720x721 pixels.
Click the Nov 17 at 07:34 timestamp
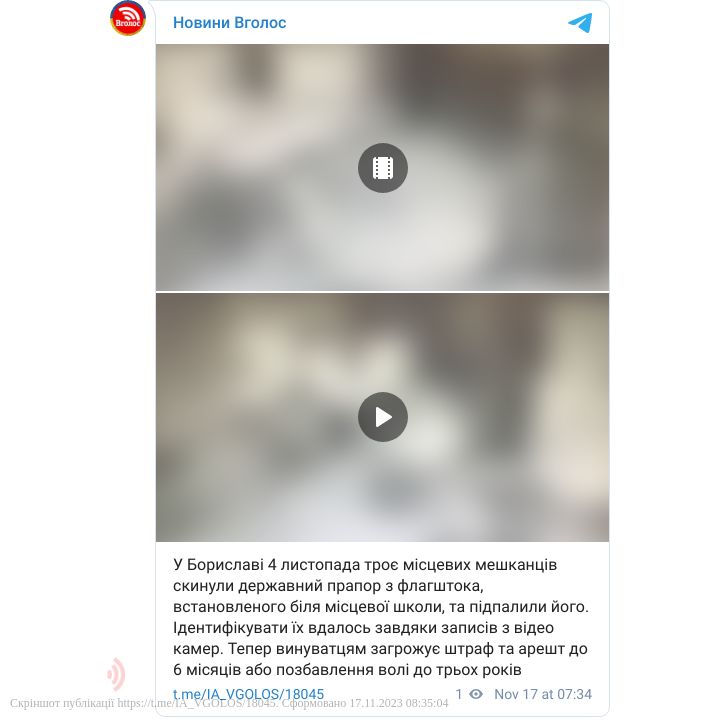pyautogui.click(x=543, y=694)
